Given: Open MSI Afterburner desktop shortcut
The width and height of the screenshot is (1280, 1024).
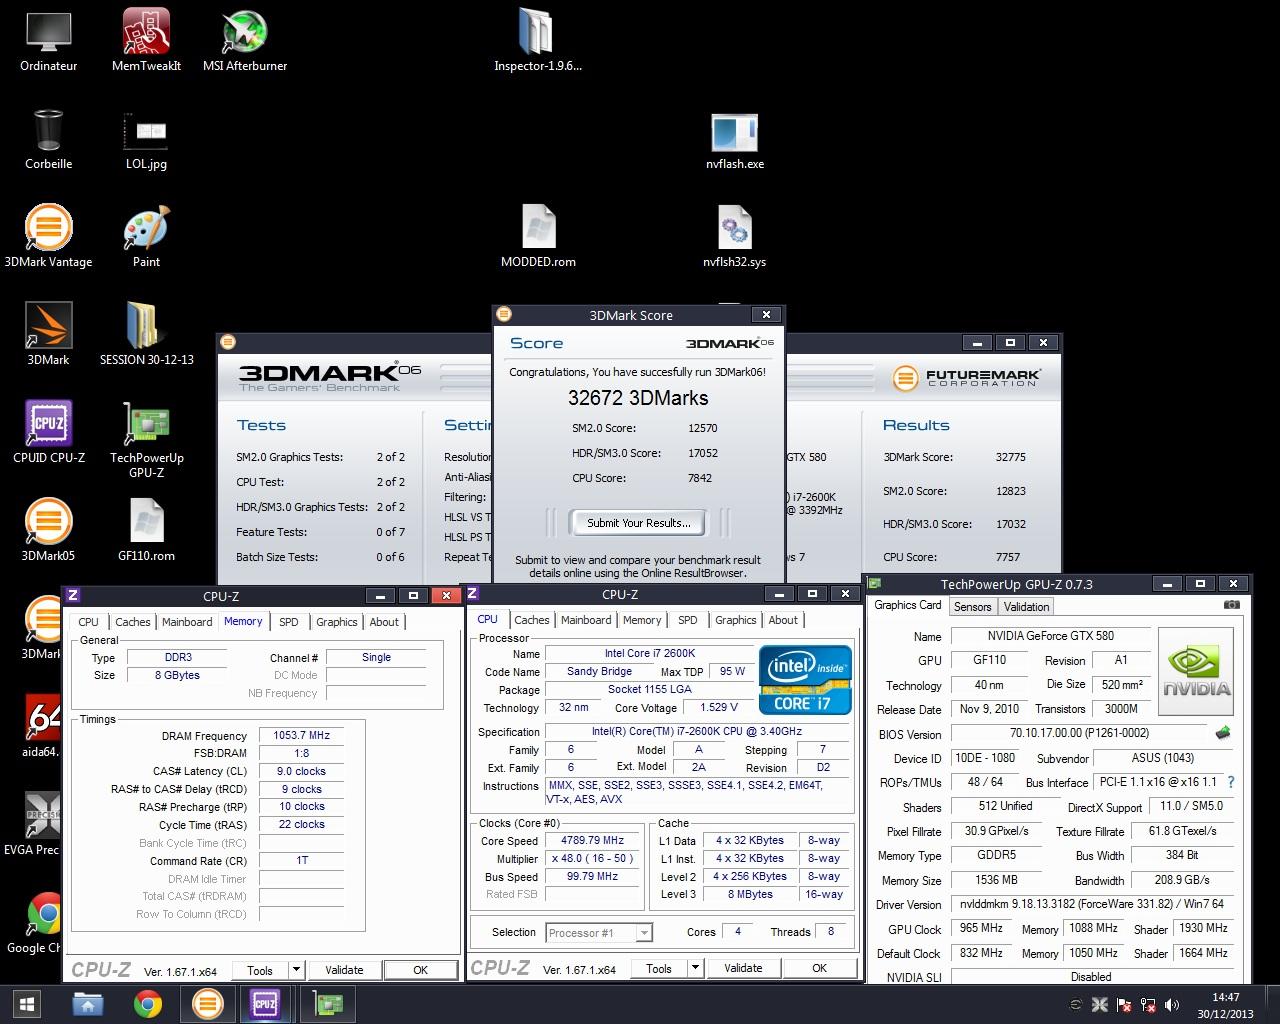Looking at the screenshot, I should [x=244, y=40].
